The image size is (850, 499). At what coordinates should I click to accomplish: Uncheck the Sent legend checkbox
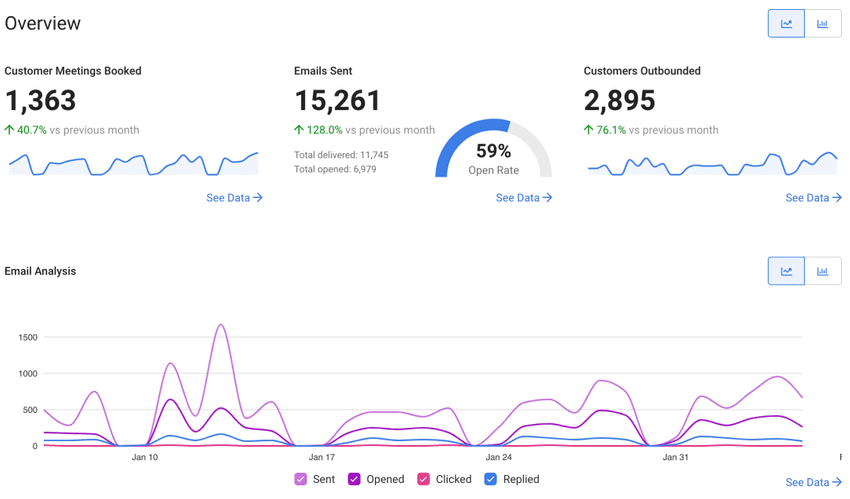(x=300, y=479)
